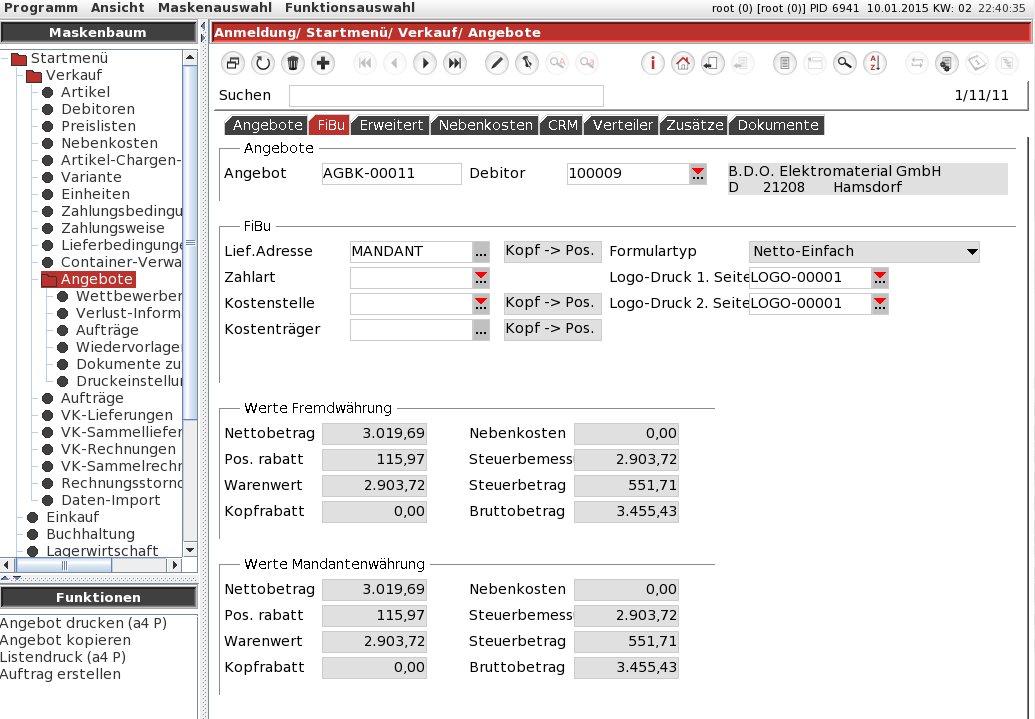
Task: Click the refresh record toolbar icon
Action: point(262,63)
